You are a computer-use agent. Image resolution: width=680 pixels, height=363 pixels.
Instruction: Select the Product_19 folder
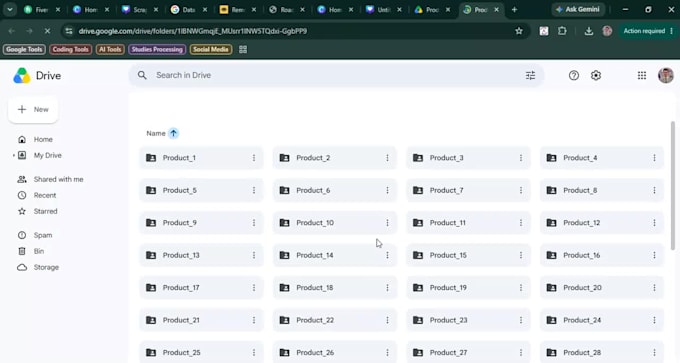tap(468, 288)
